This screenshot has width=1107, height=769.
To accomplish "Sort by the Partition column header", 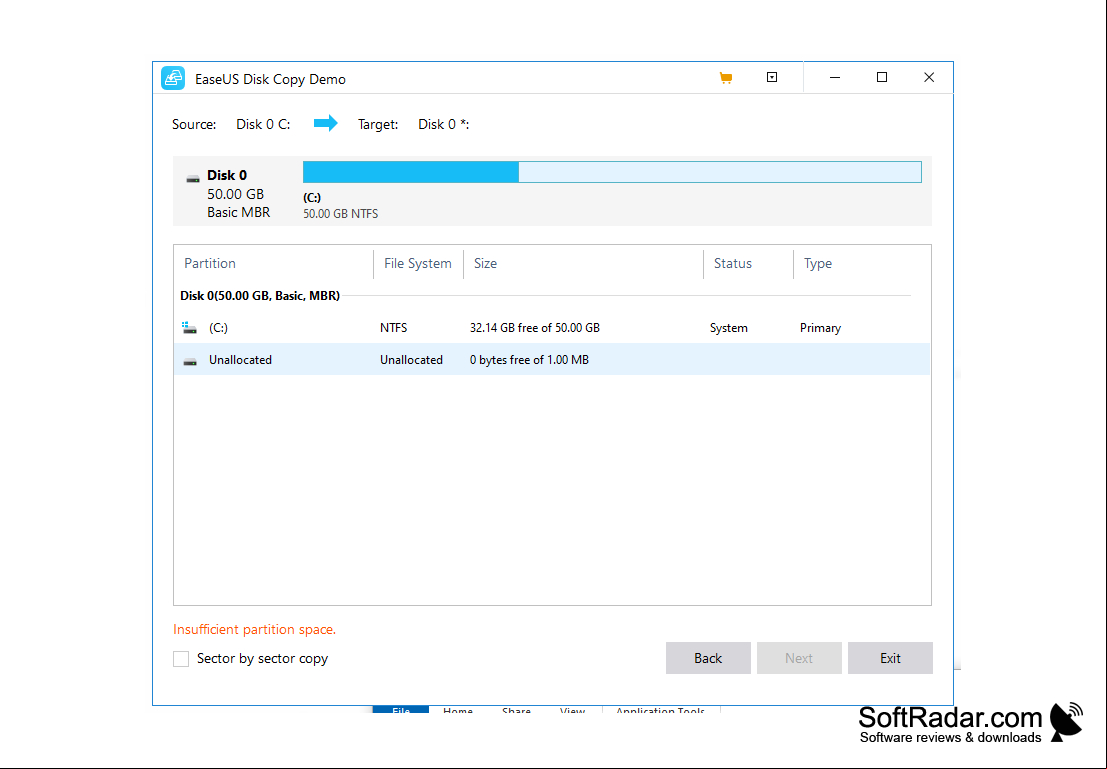I will click(x=210, y=263).
